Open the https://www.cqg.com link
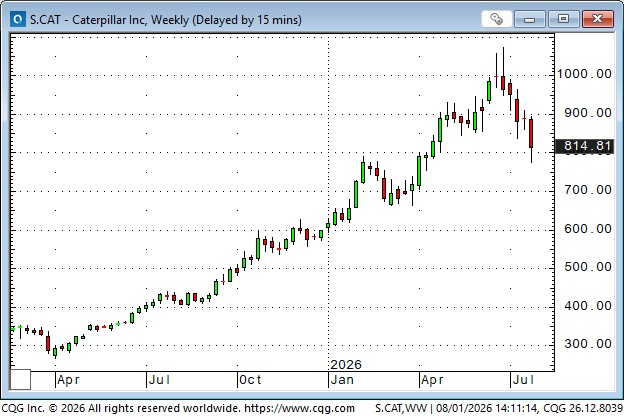 [x=299, y=408]
